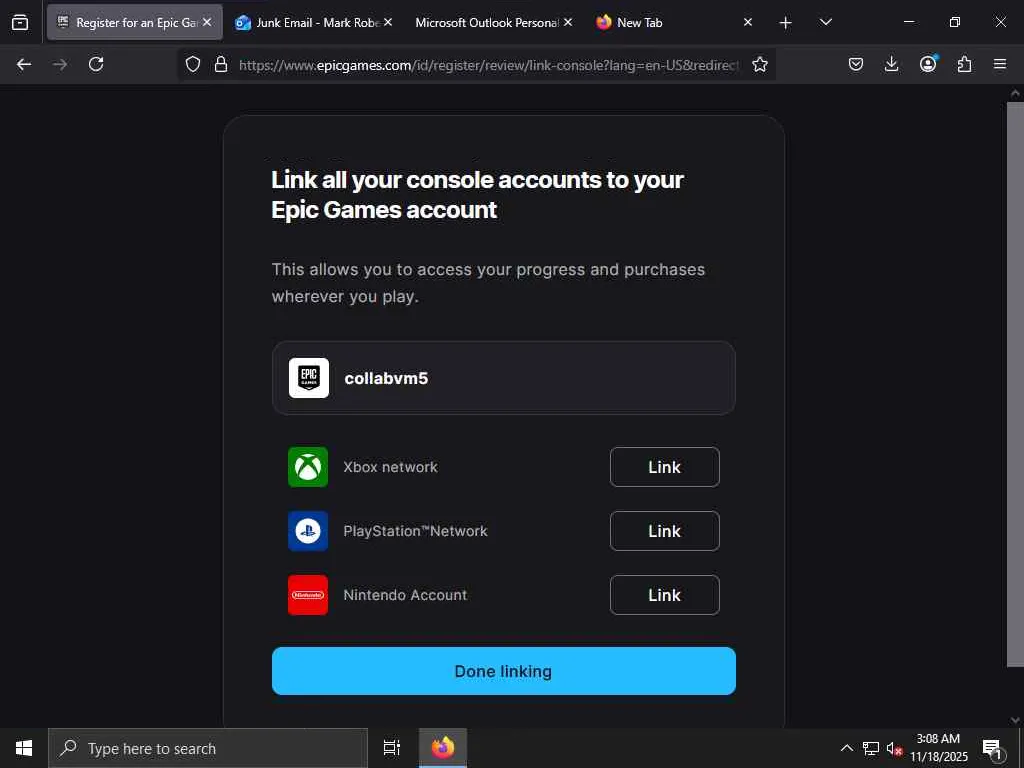Click the page vertical scrollbar
1024x768 pixels.
click(1015, 384)
